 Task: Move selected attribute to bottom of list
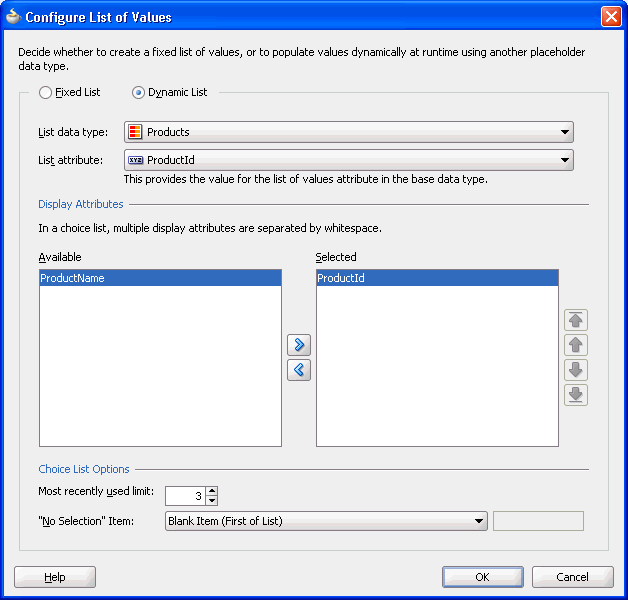pos(576,395)
